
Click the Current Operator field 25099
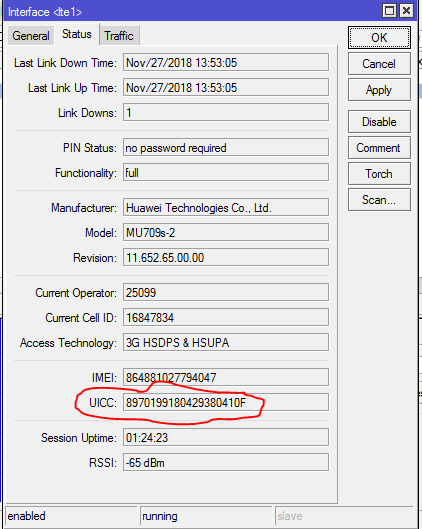(226, 293)
